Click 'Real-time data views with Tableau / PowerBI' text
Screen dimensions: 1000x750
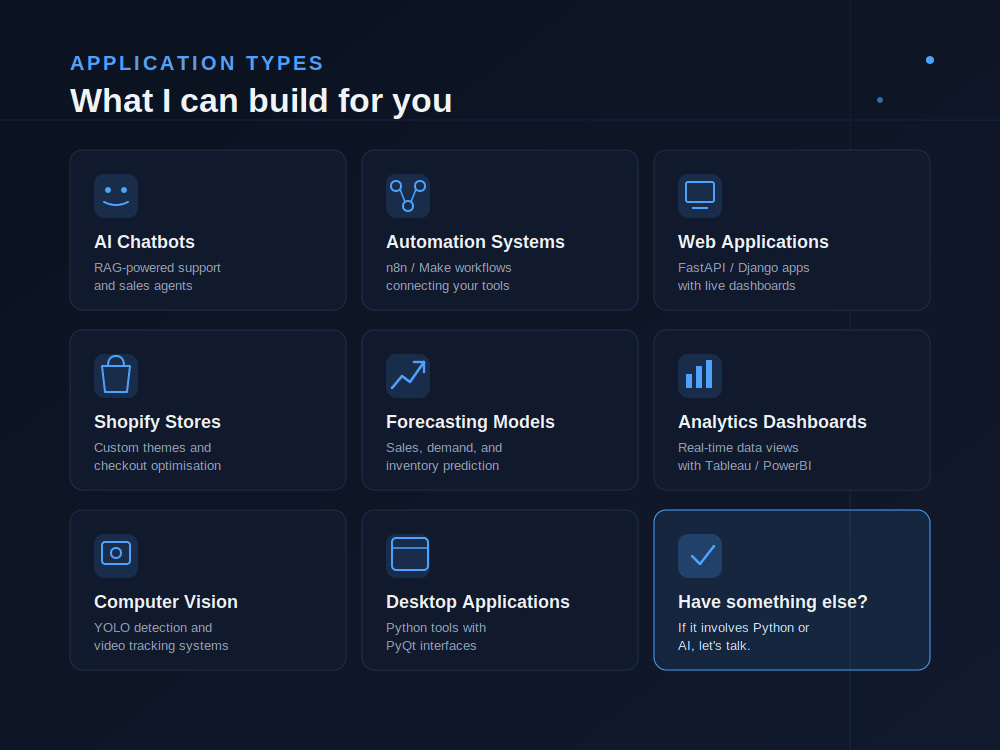point(745,457)
